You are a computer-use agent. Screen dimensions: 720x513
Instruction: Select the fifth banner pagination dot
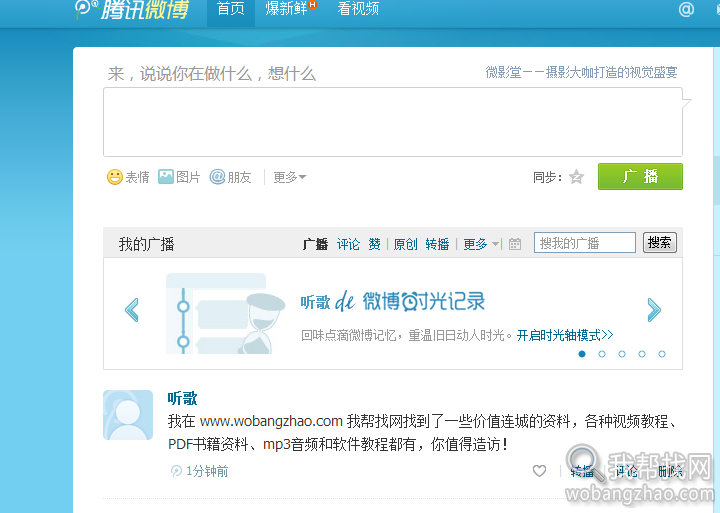point(662,354)
